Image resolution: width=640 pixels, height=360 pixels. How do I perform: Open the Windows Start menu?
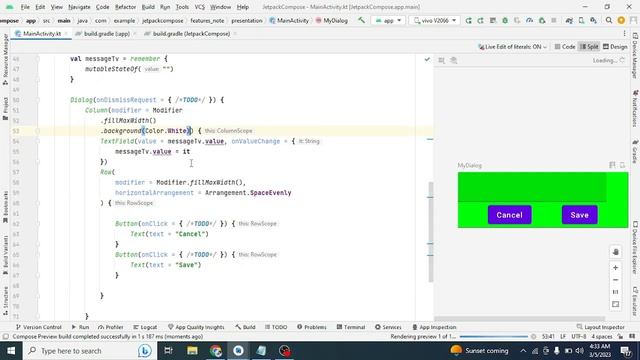click(x=11, y=351)
